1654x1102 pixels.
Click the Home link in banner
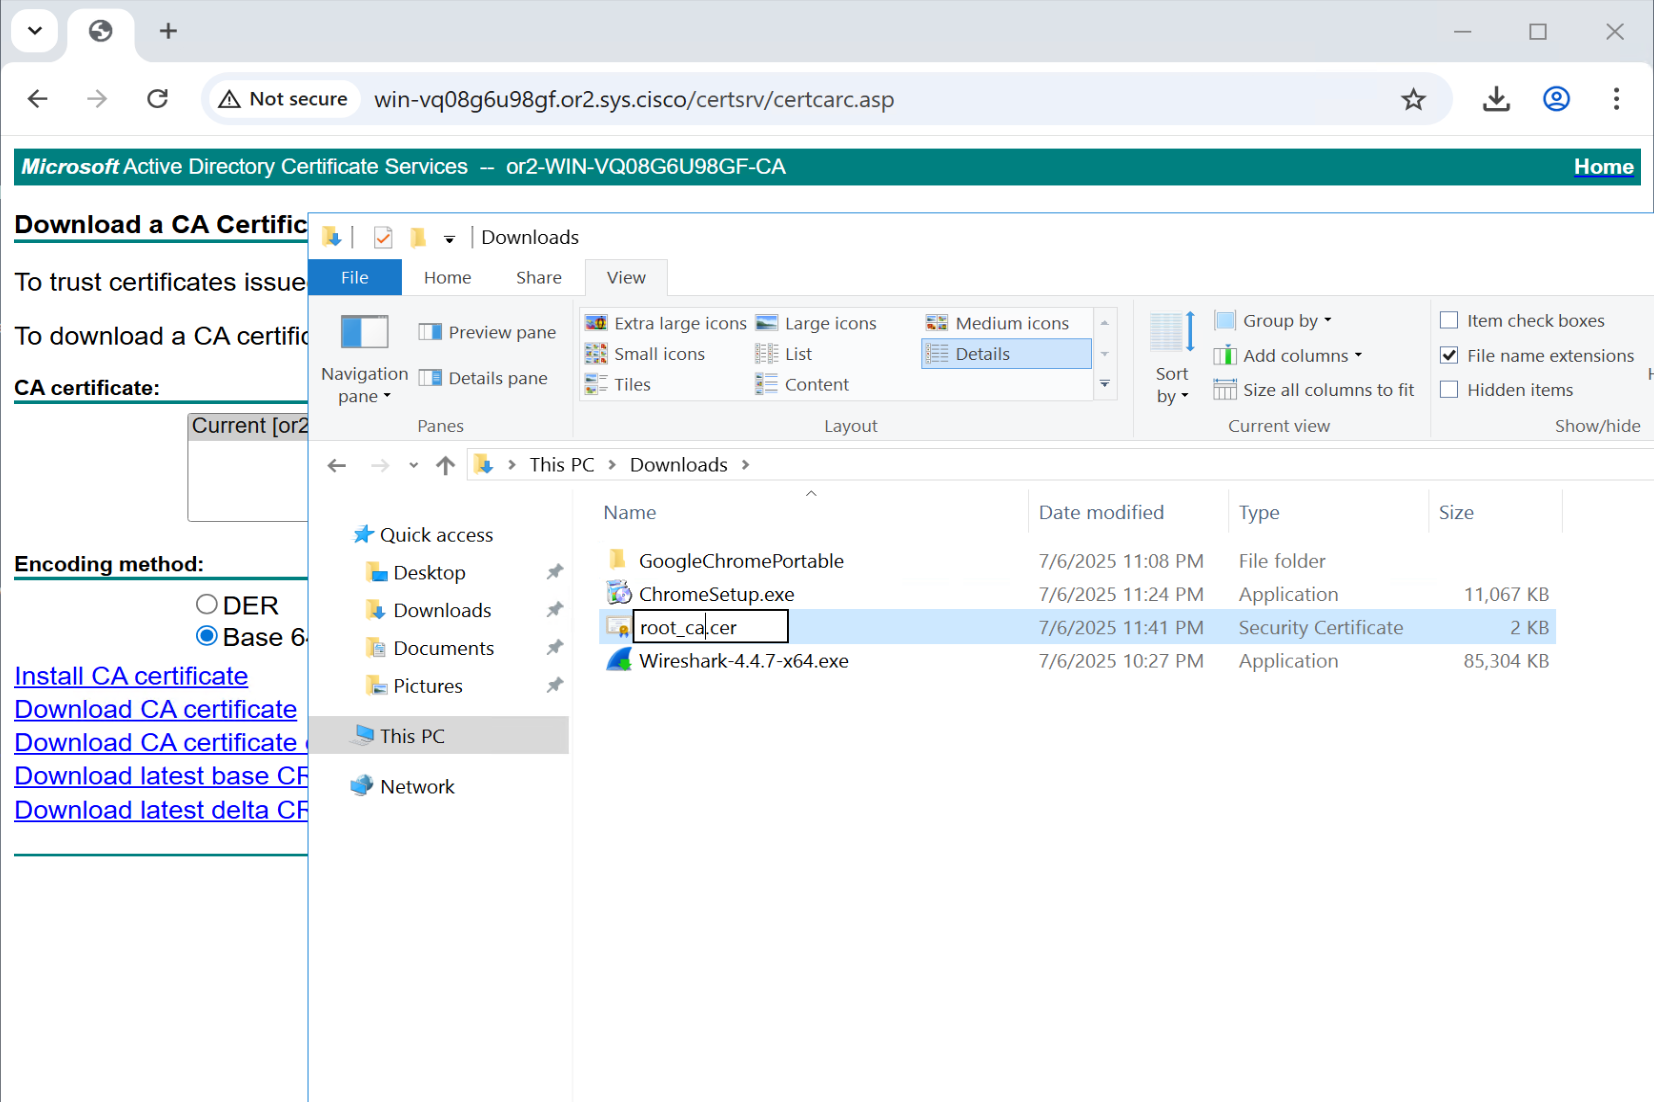click(1603, 167)
